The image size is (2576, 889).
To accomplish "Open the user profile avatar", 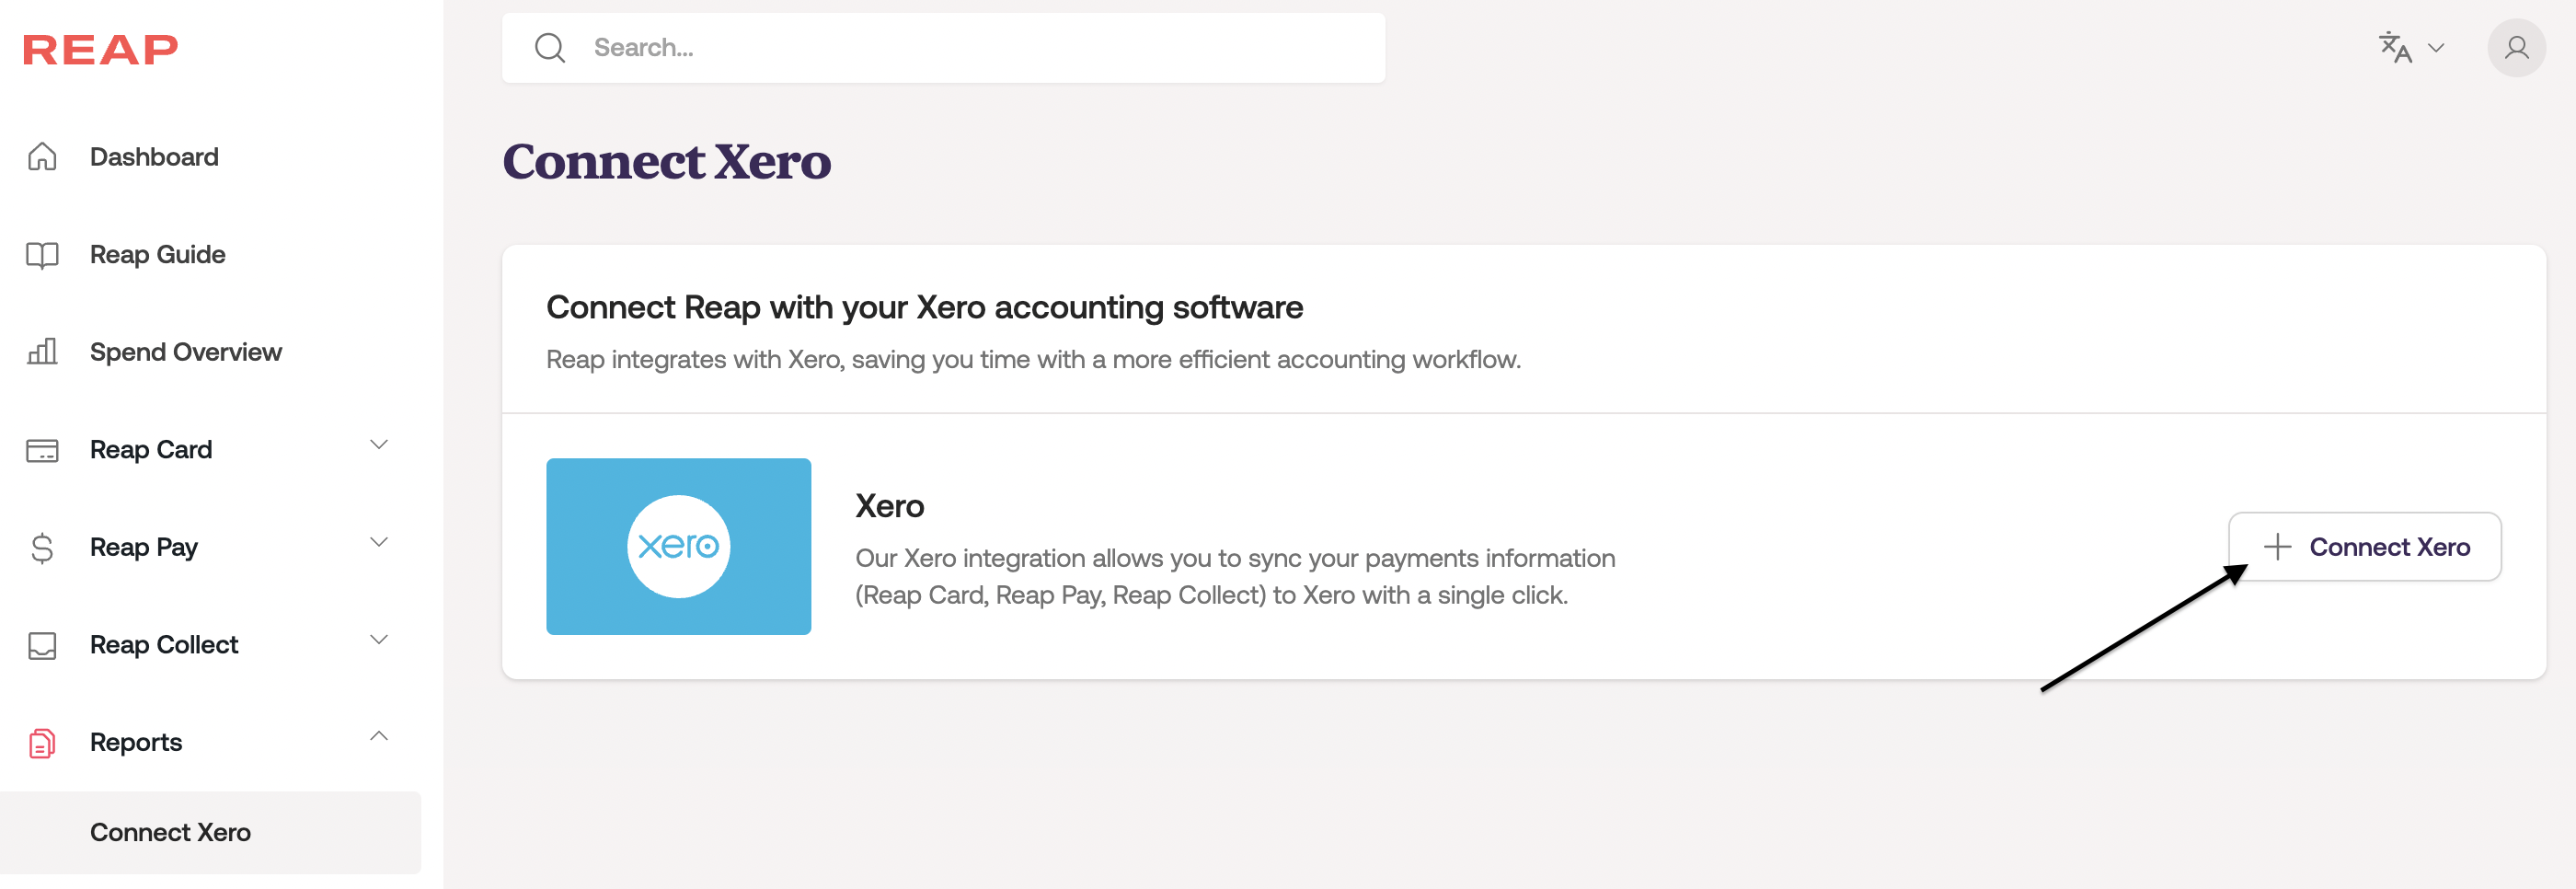I will (2515, 47).
